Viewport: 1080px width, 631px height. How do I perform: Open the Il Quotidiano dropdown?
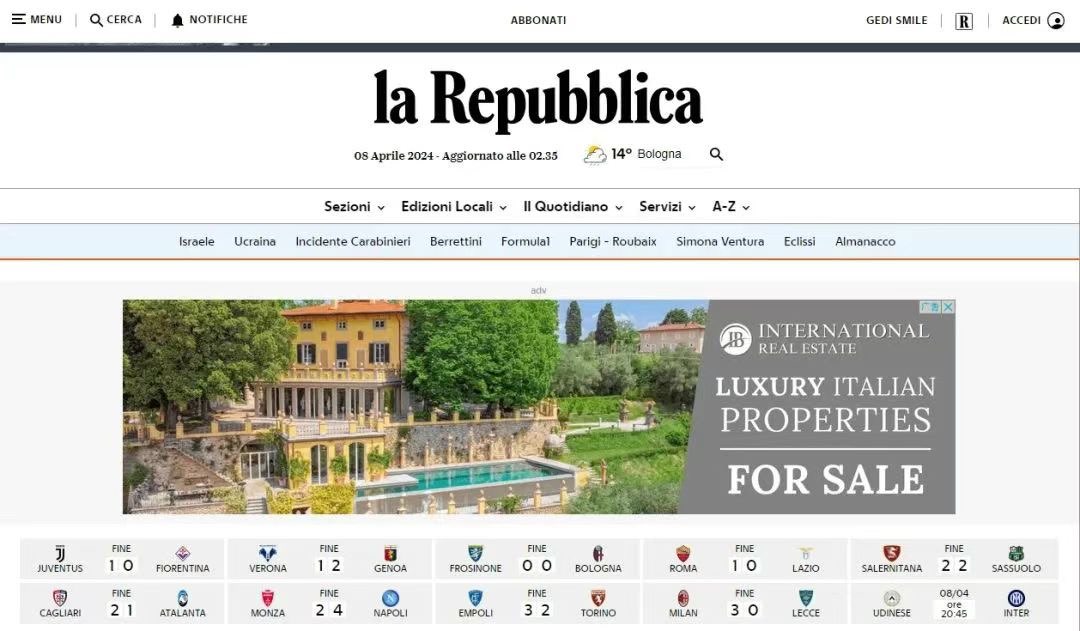573,207
